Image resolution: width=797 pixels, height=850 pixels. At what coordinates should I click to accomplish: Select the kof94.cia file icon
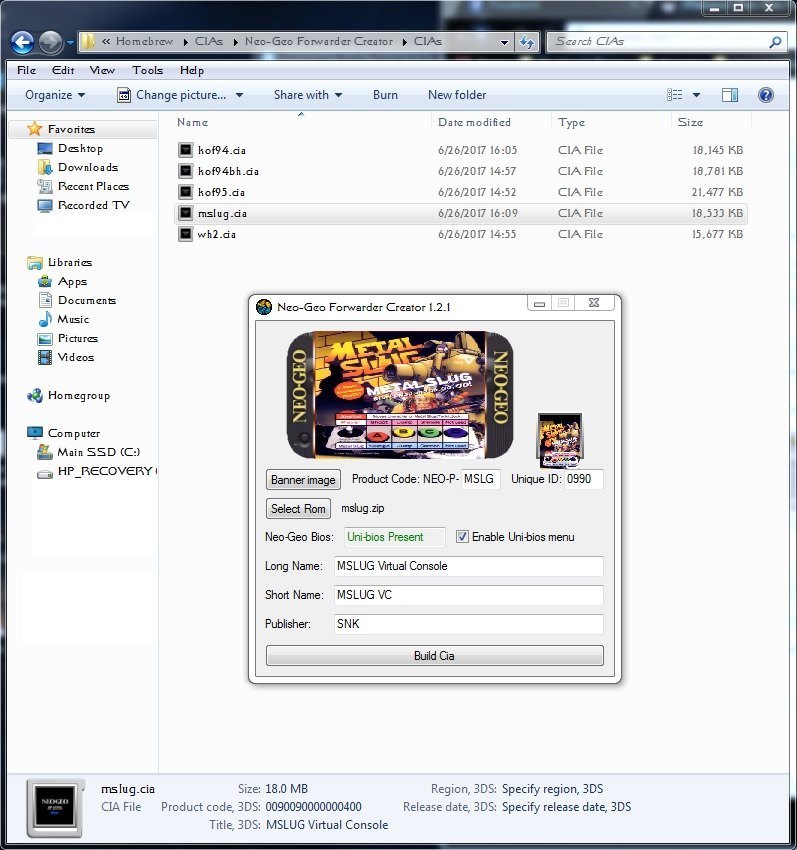[x=186, y=150]
